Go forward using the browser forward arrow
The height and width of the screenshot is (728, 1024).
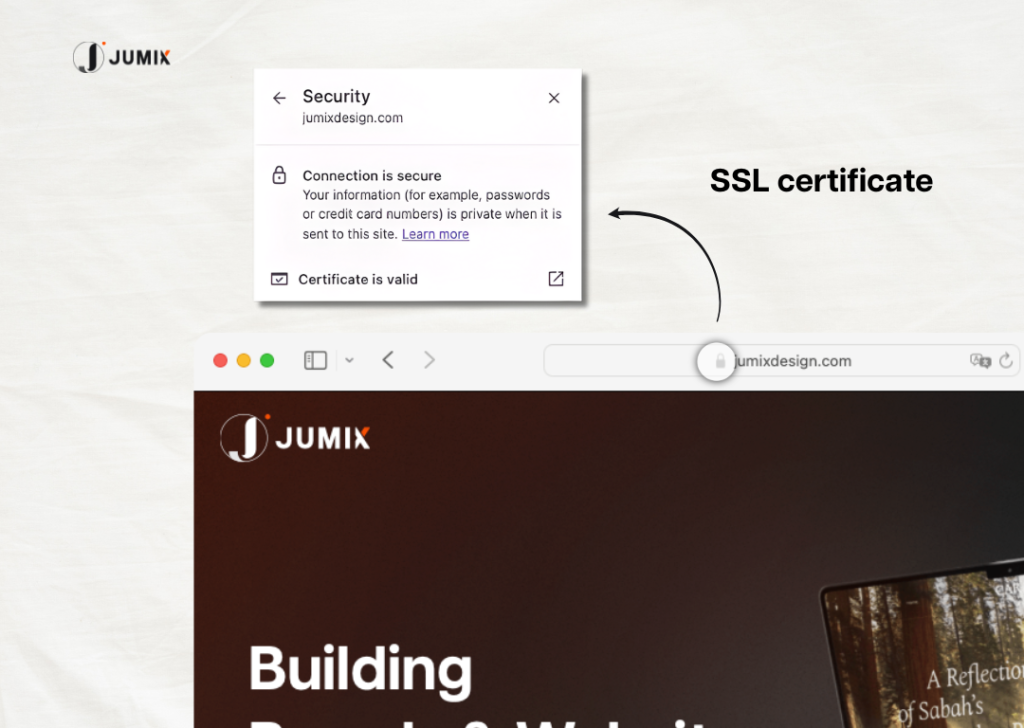click(x=429, y=360)
